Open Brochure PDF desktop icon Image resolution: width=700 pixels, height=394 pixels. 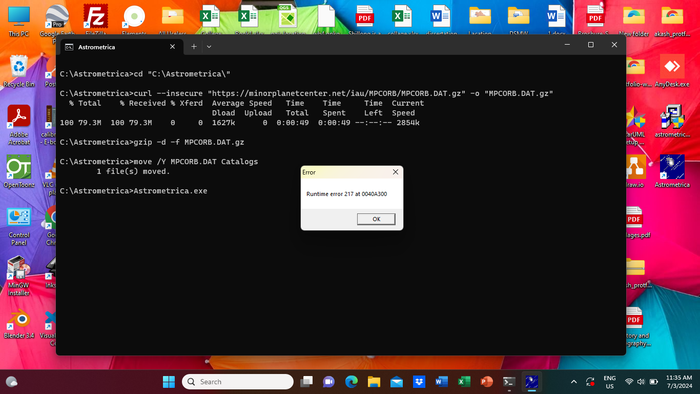pyautogui.click(x=595, y=20)
